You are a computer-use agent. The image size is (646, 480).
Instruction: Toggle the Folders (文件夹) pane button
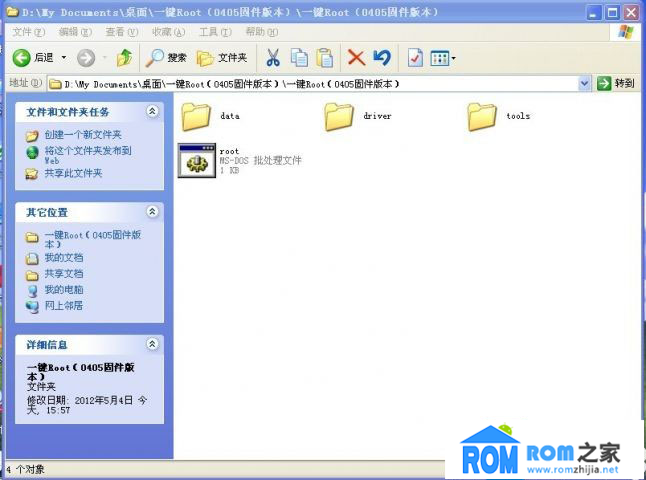[222, 58]
